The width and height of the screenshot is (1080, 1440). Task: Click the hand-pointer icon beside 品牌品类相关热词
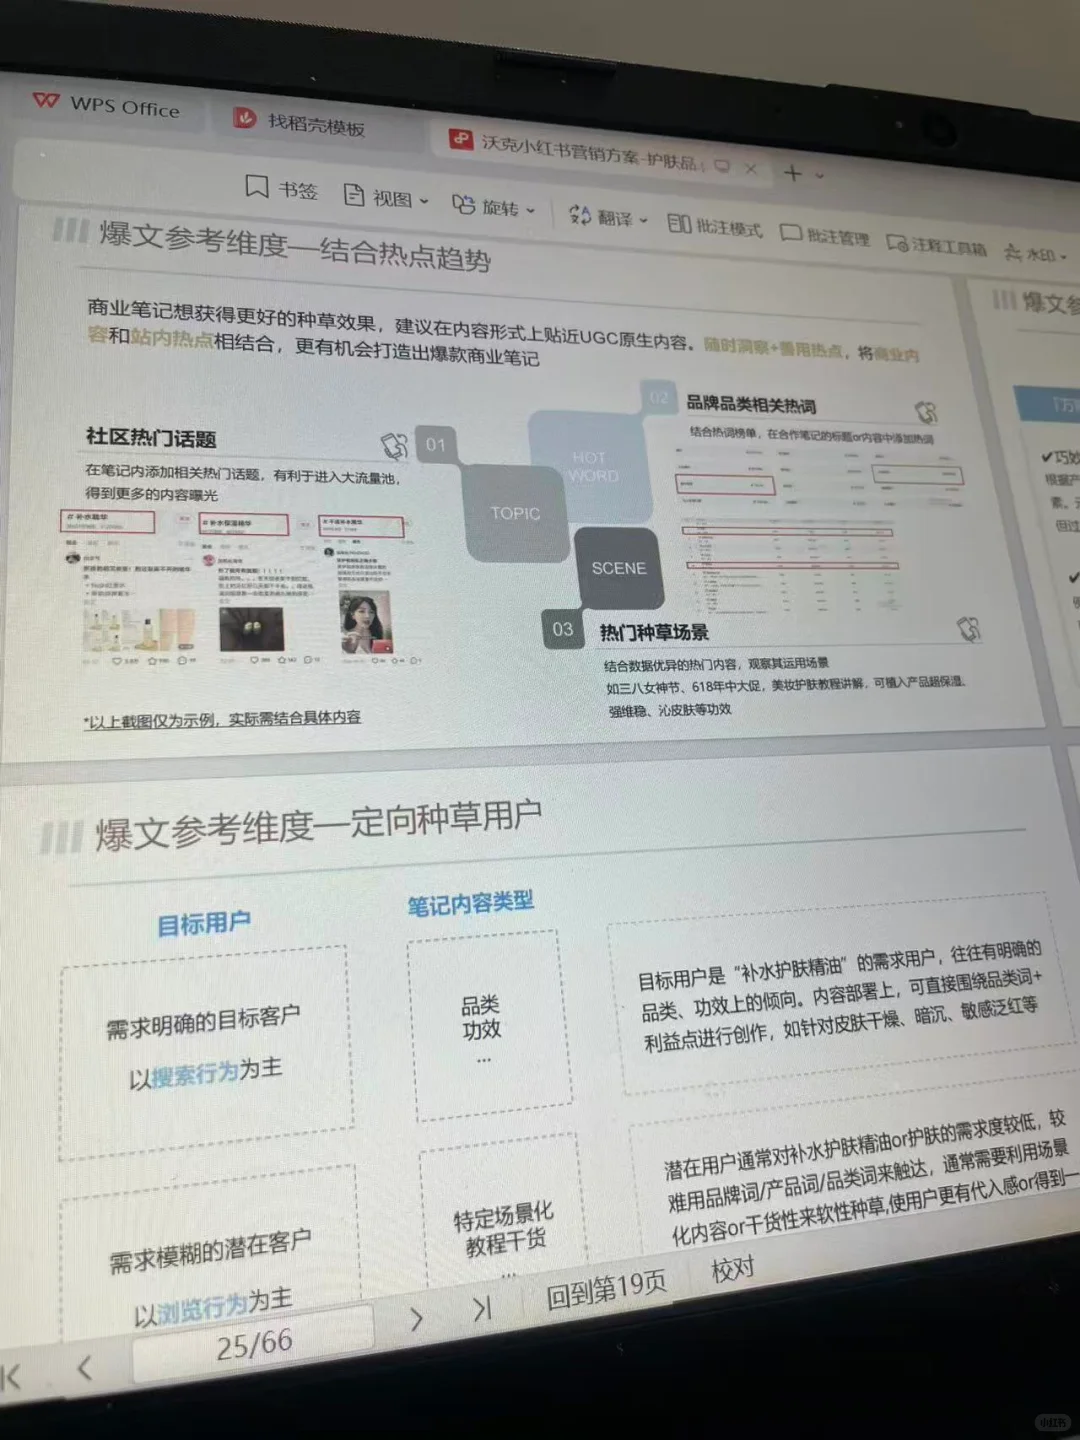pyautogui.click(x=926, y=411)
